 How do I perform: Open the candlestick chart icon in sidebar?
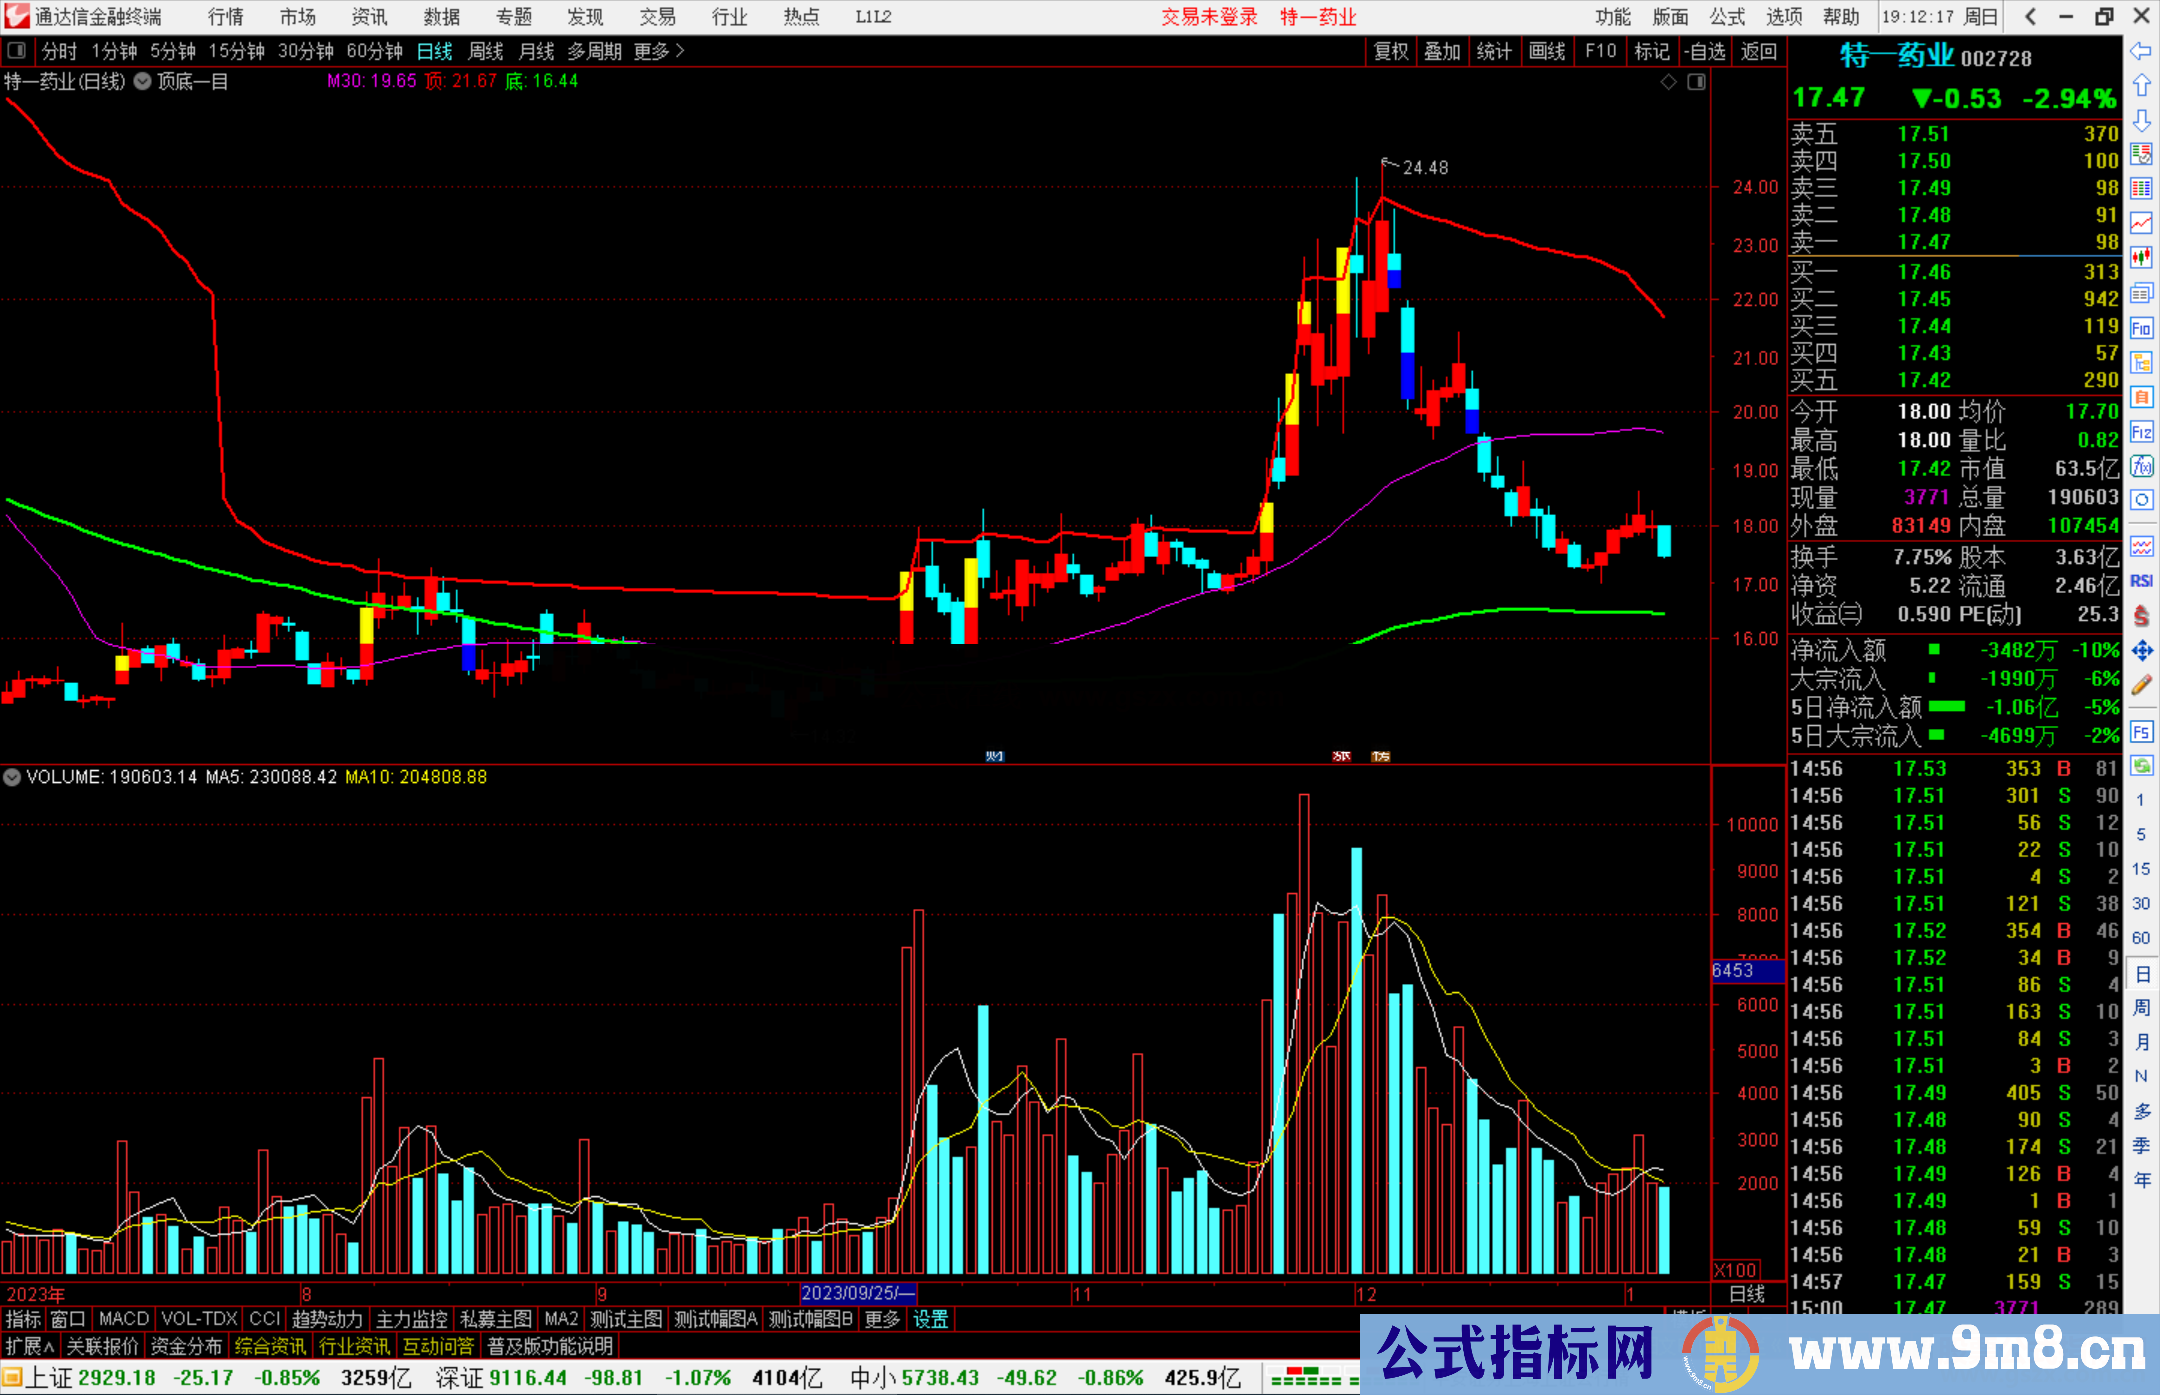(2141, 258)
